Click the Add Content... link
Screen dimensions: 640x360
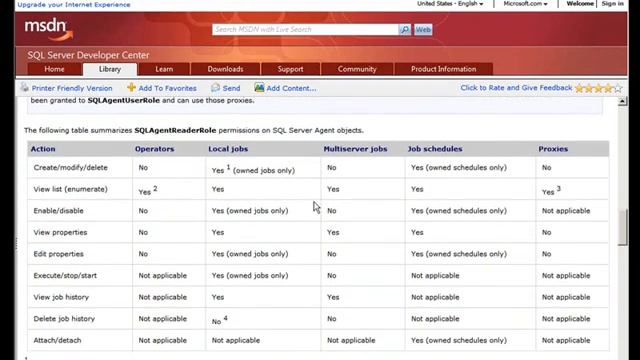tap(291, 88)
